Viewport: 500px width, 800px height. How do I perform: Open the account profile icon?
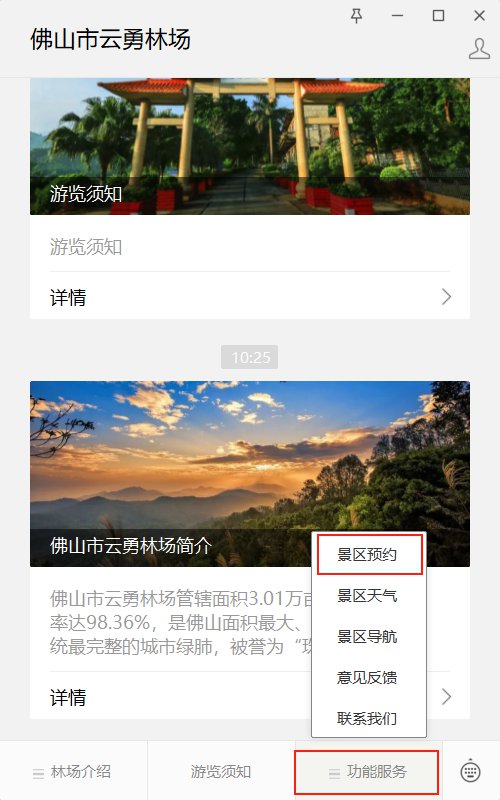pyautogui.click(x=479, y=49)
